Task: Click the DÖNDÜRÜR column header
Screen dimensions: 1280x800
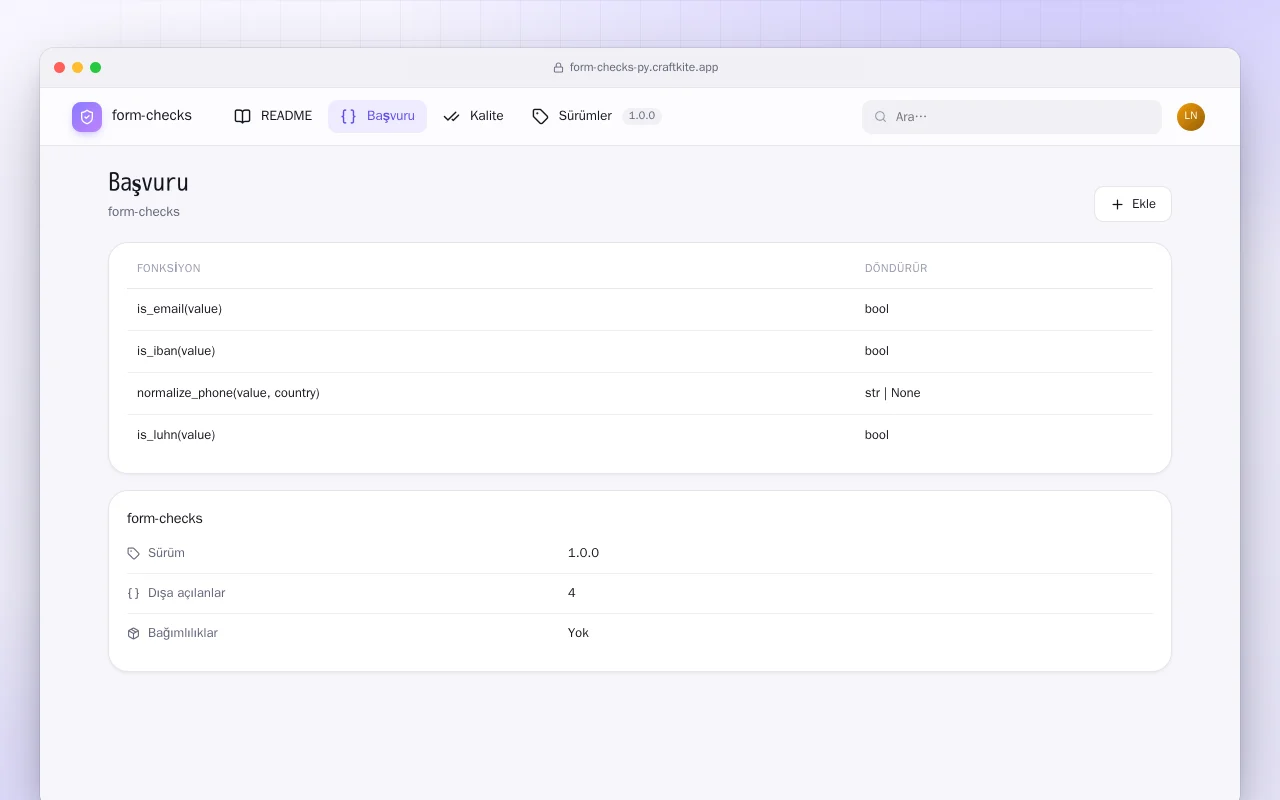Action: [896, 268]
